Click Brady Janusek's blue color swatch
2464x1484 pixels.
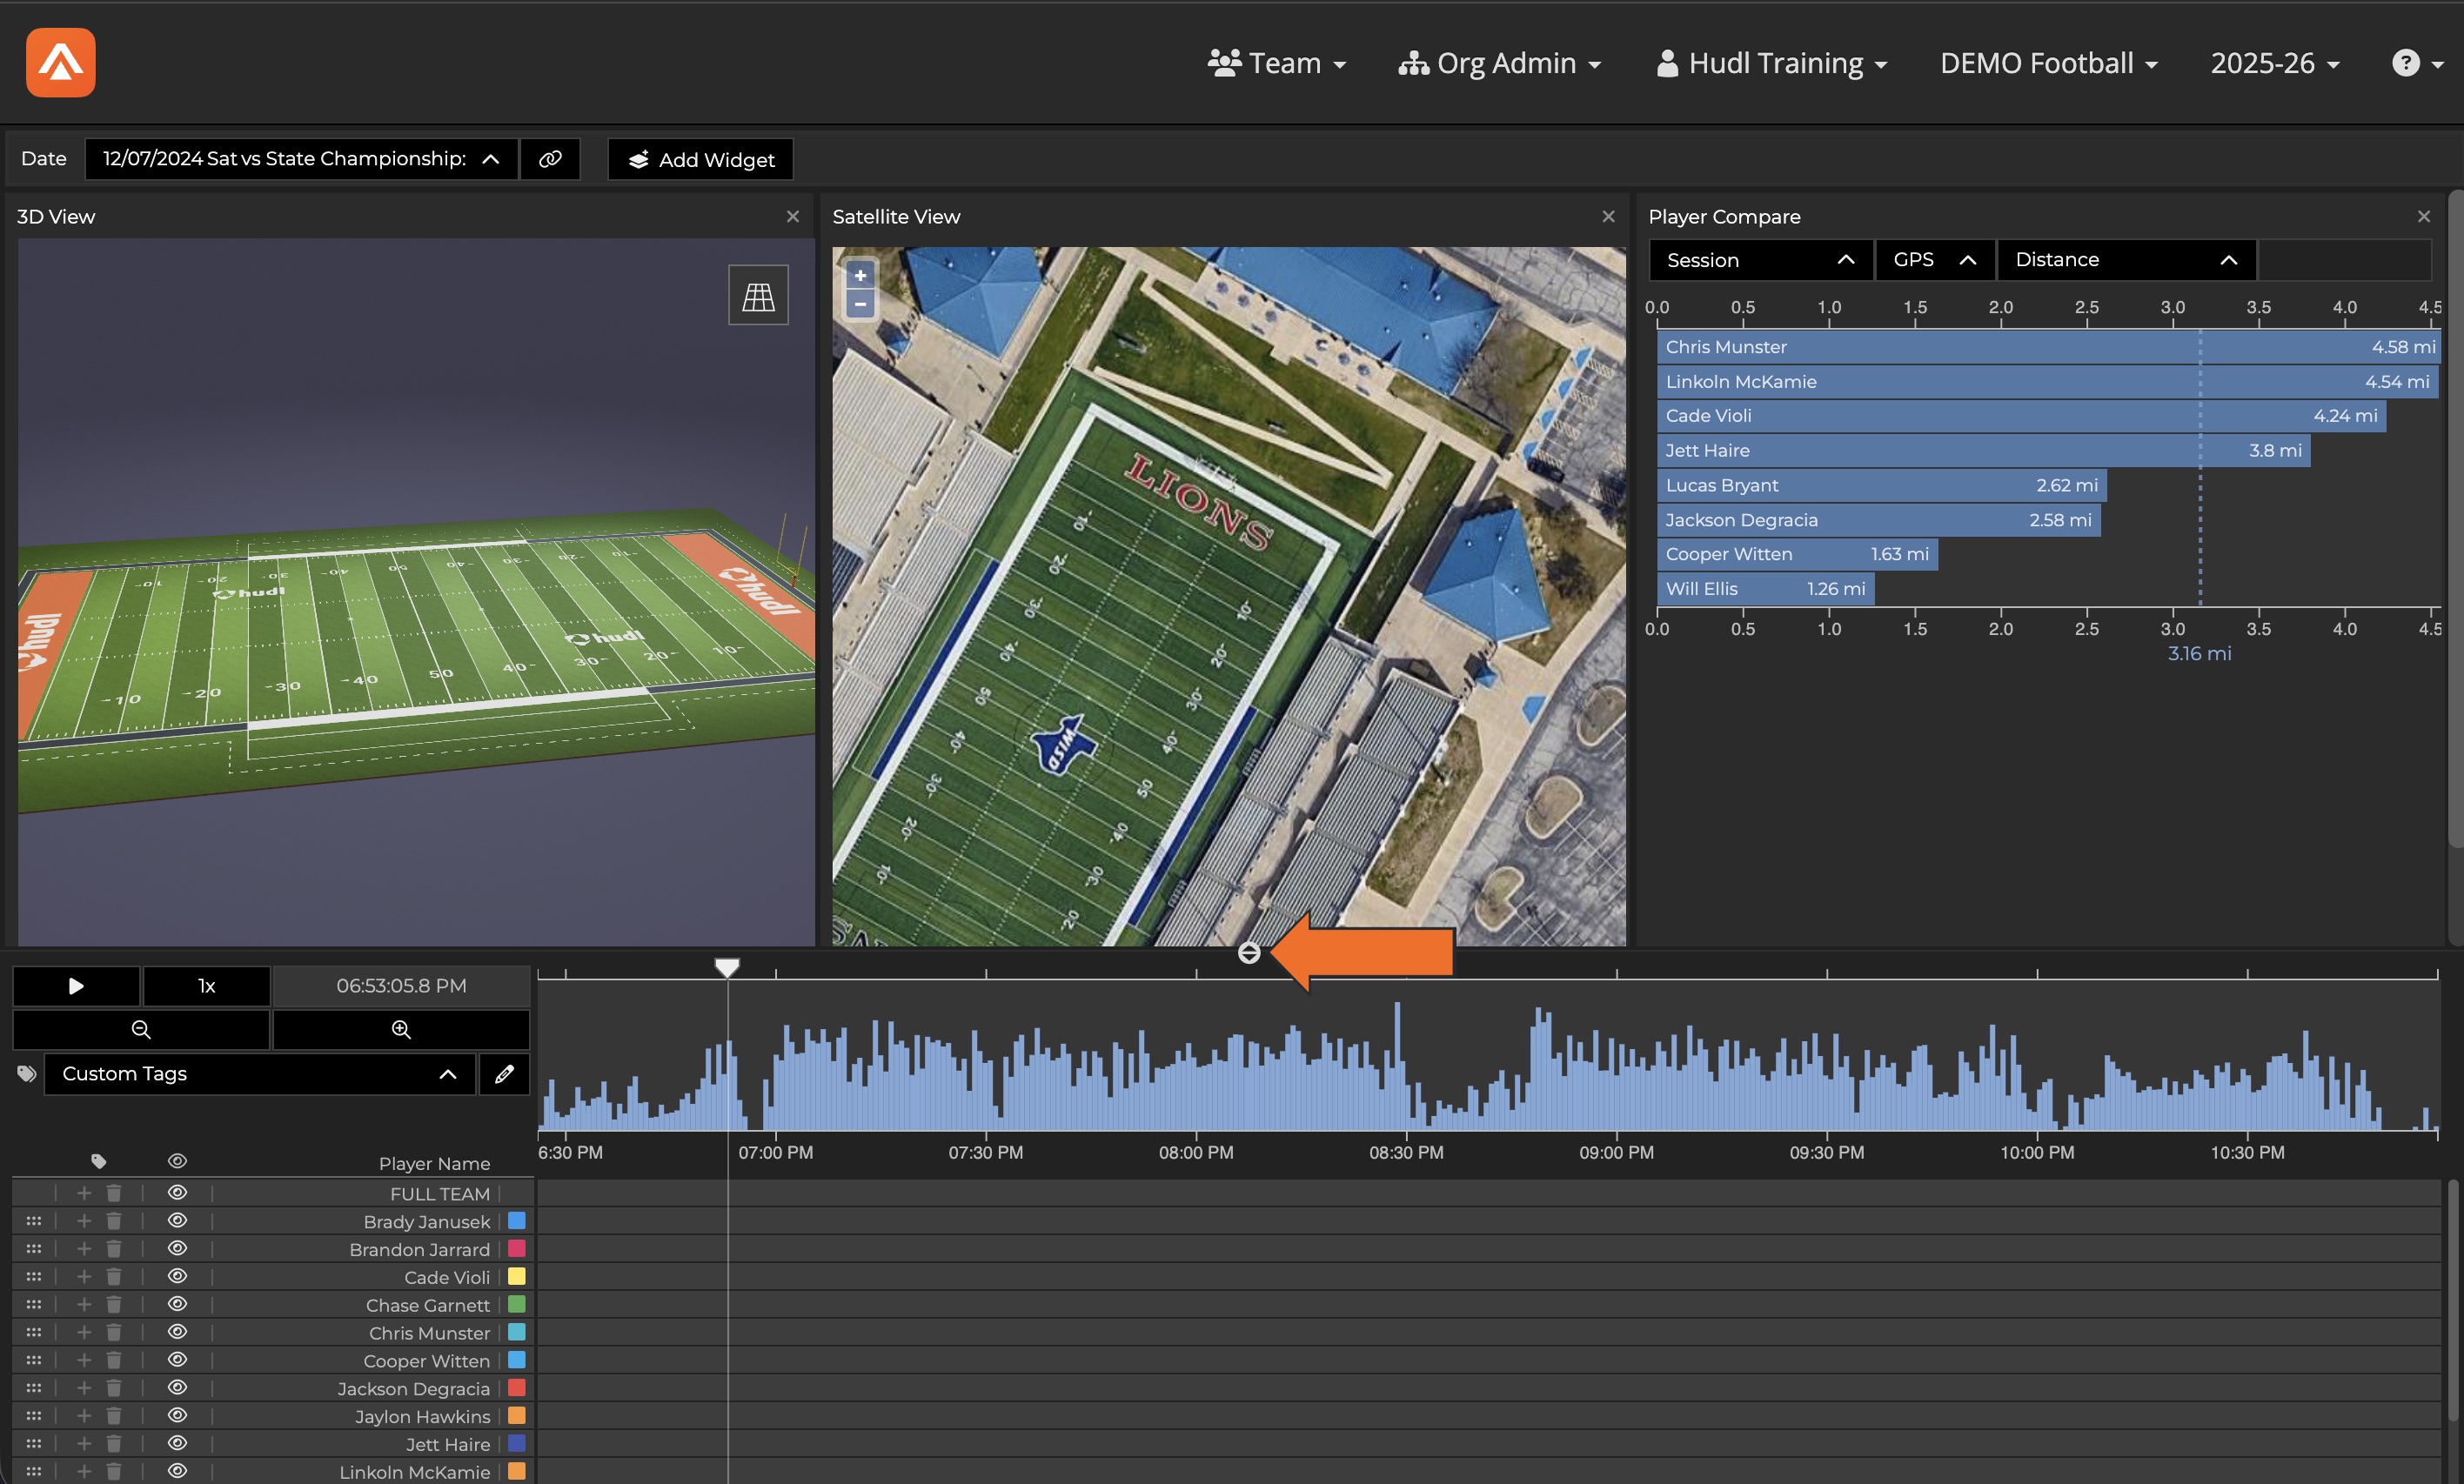517,1221
